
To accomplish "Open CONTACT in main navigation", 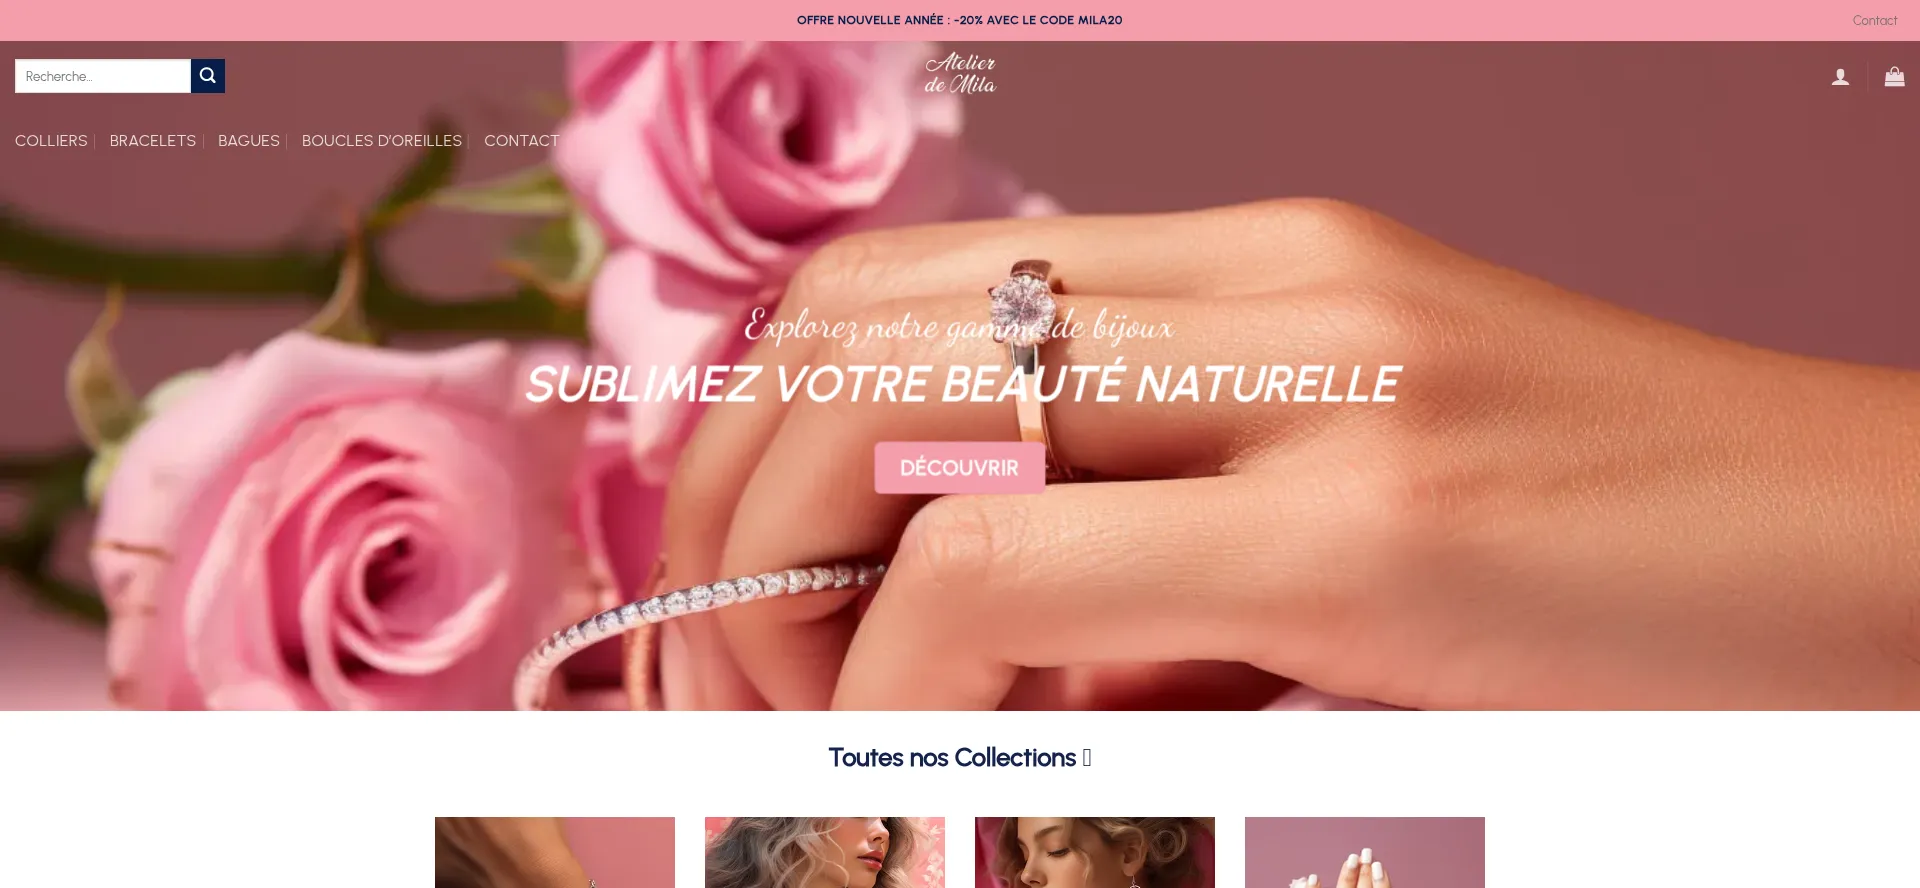I will (522, 141).
